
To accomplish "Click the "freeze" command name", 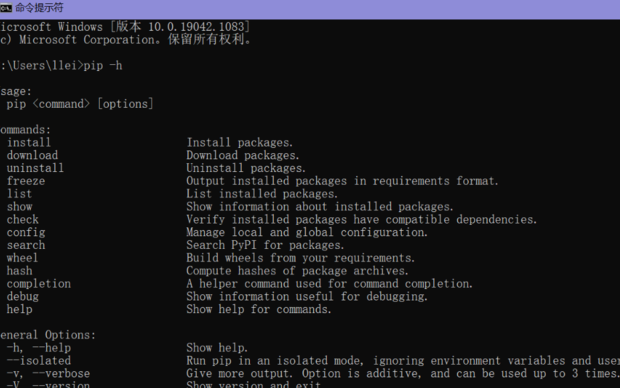I will (26, 181).
